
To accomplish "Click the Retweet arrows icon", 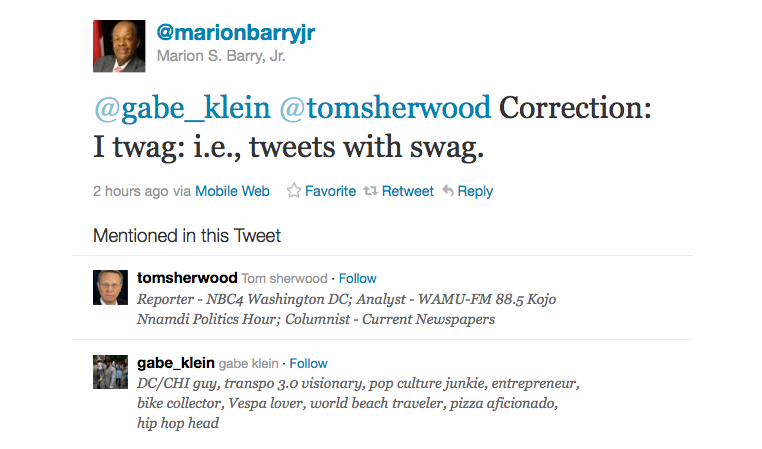I will (x=370, y=191).
